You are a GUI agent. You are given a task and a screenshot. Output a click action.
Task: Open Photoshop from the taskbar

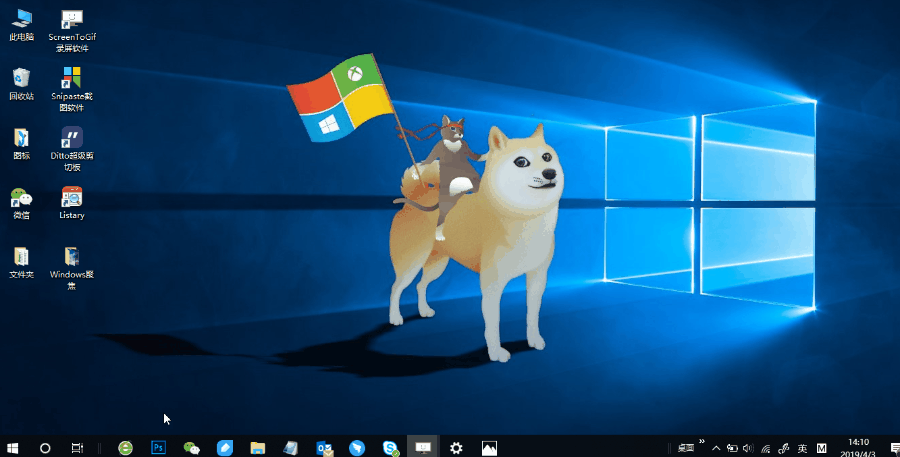tap(158, 448)
